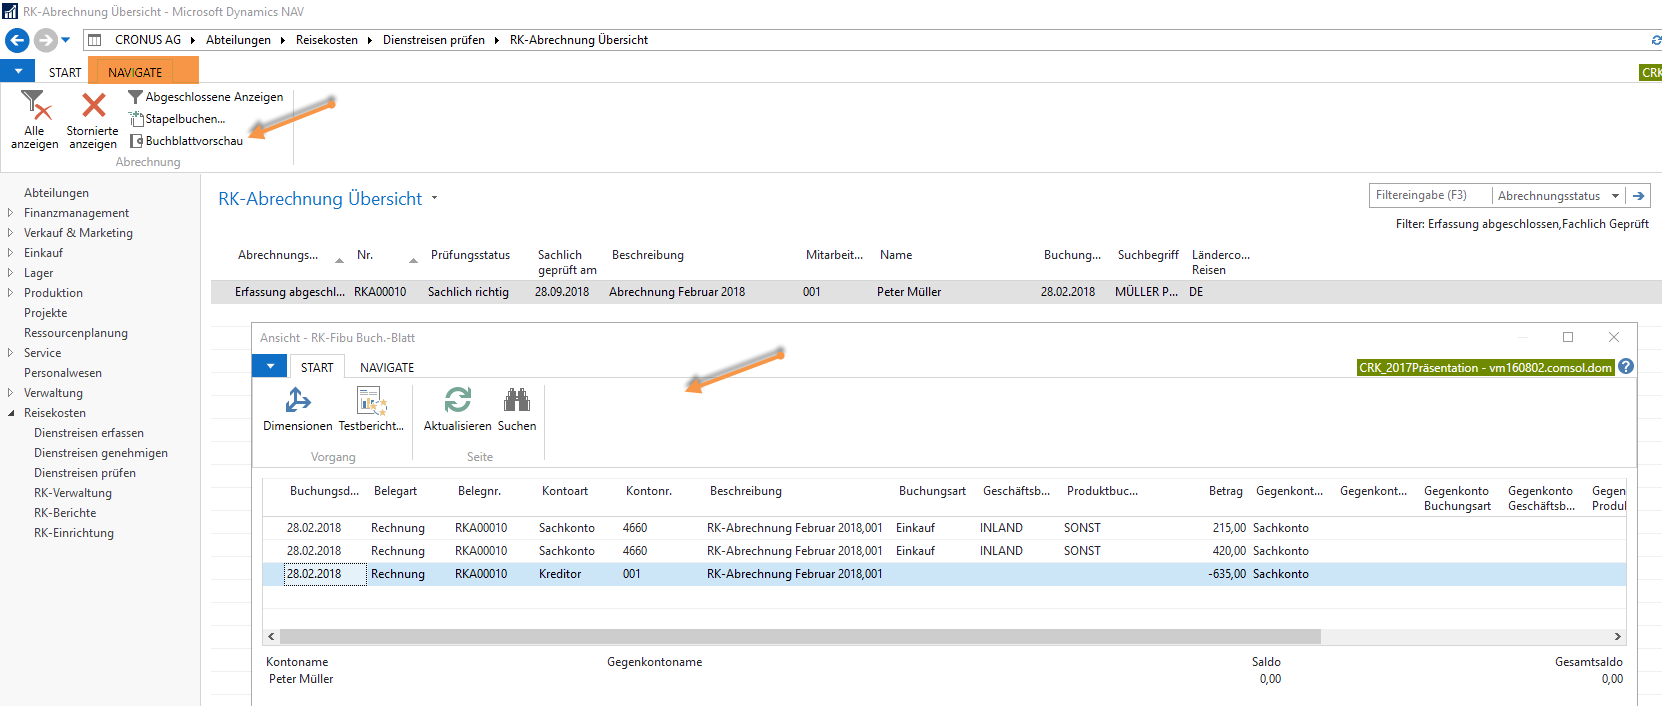Open RK-Einrichtung in the navigation pane
Viewport: 1662px width, 706px height.
point(74,533)
